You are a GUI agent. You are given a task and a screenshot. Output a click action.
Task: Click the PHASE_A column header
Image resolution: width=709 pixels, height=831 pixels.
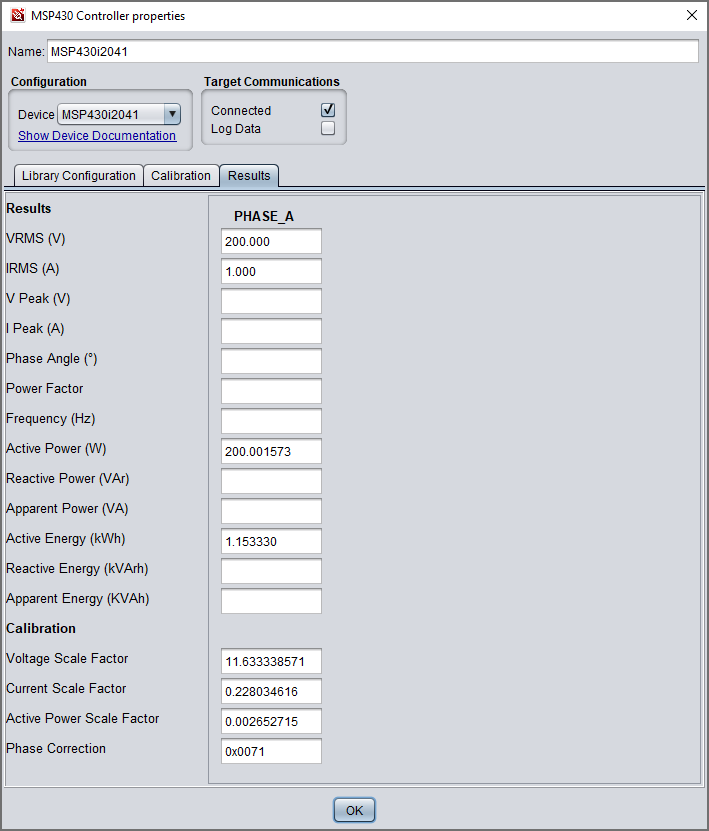pos(264,216)
